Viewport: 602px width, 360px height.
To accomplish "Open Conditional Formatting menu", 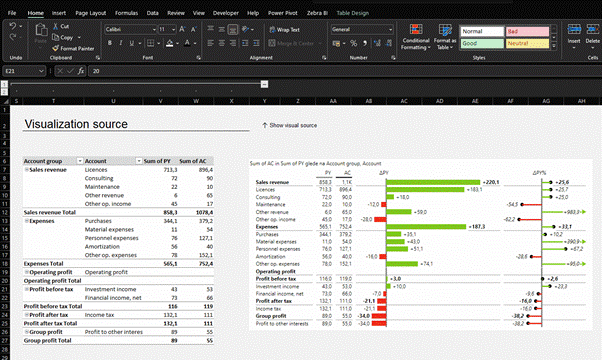I will coord(416,37).
